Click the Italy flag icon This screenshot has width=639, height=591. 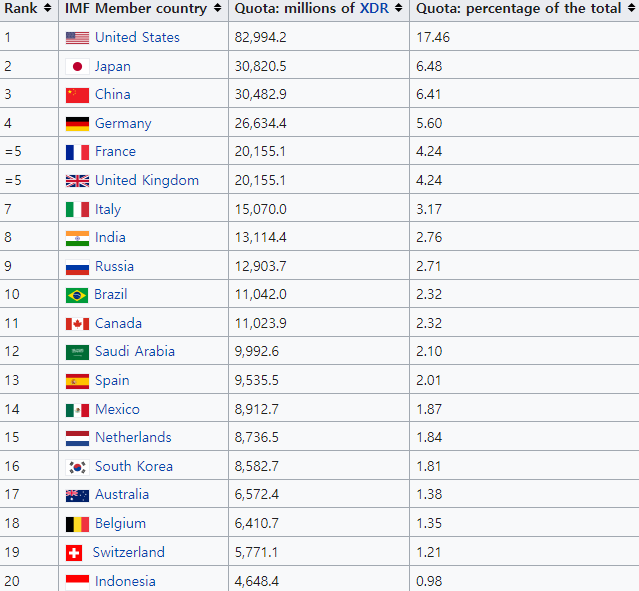(x=77, y=209)
